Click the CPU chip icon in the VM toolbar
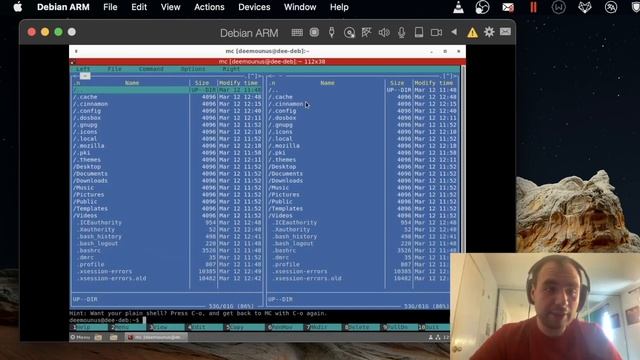Image resolution: width=640 pixels, height=360 pixels. 314,32
